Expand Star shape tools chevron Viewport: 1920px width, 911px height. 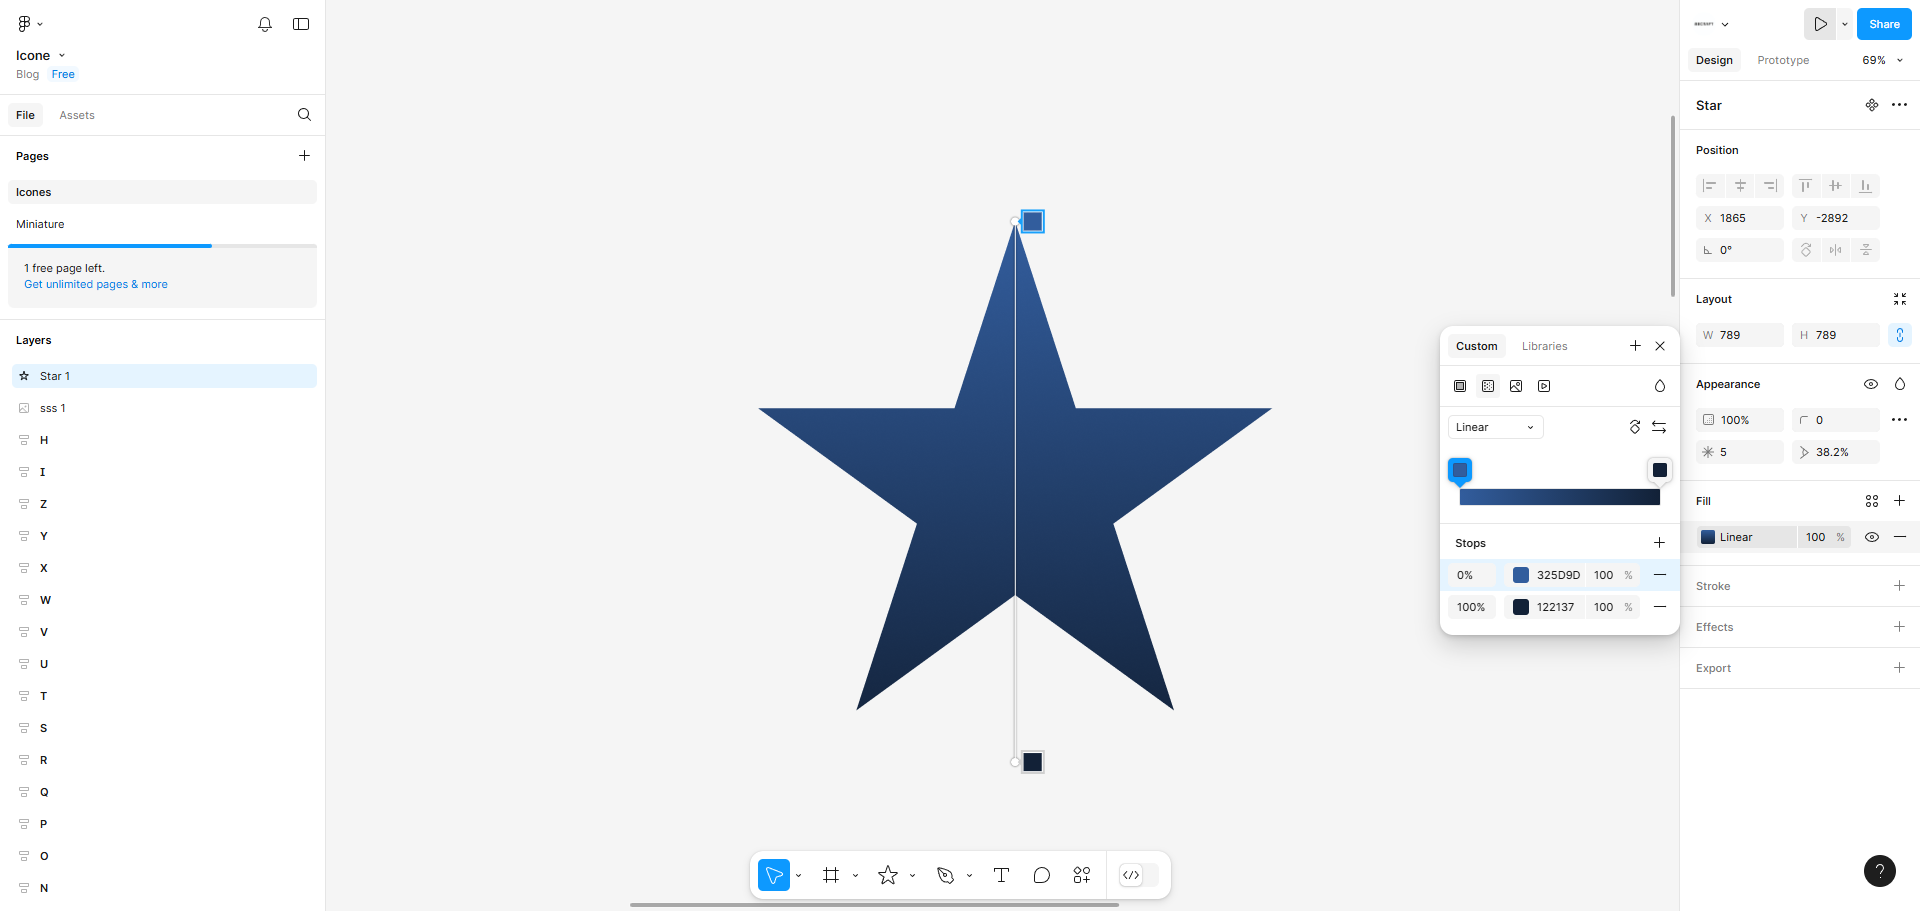click(x=912, y=876)
